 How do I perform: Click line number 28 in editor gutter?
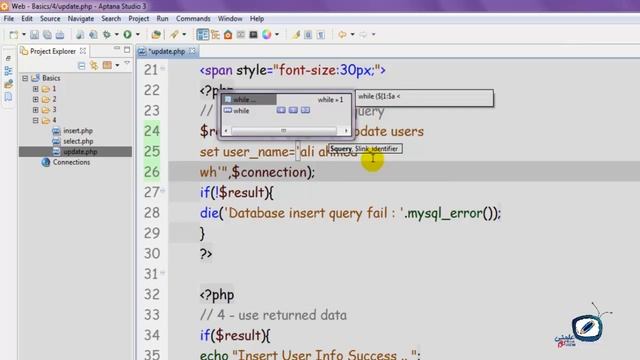click(x=152, y=213)
